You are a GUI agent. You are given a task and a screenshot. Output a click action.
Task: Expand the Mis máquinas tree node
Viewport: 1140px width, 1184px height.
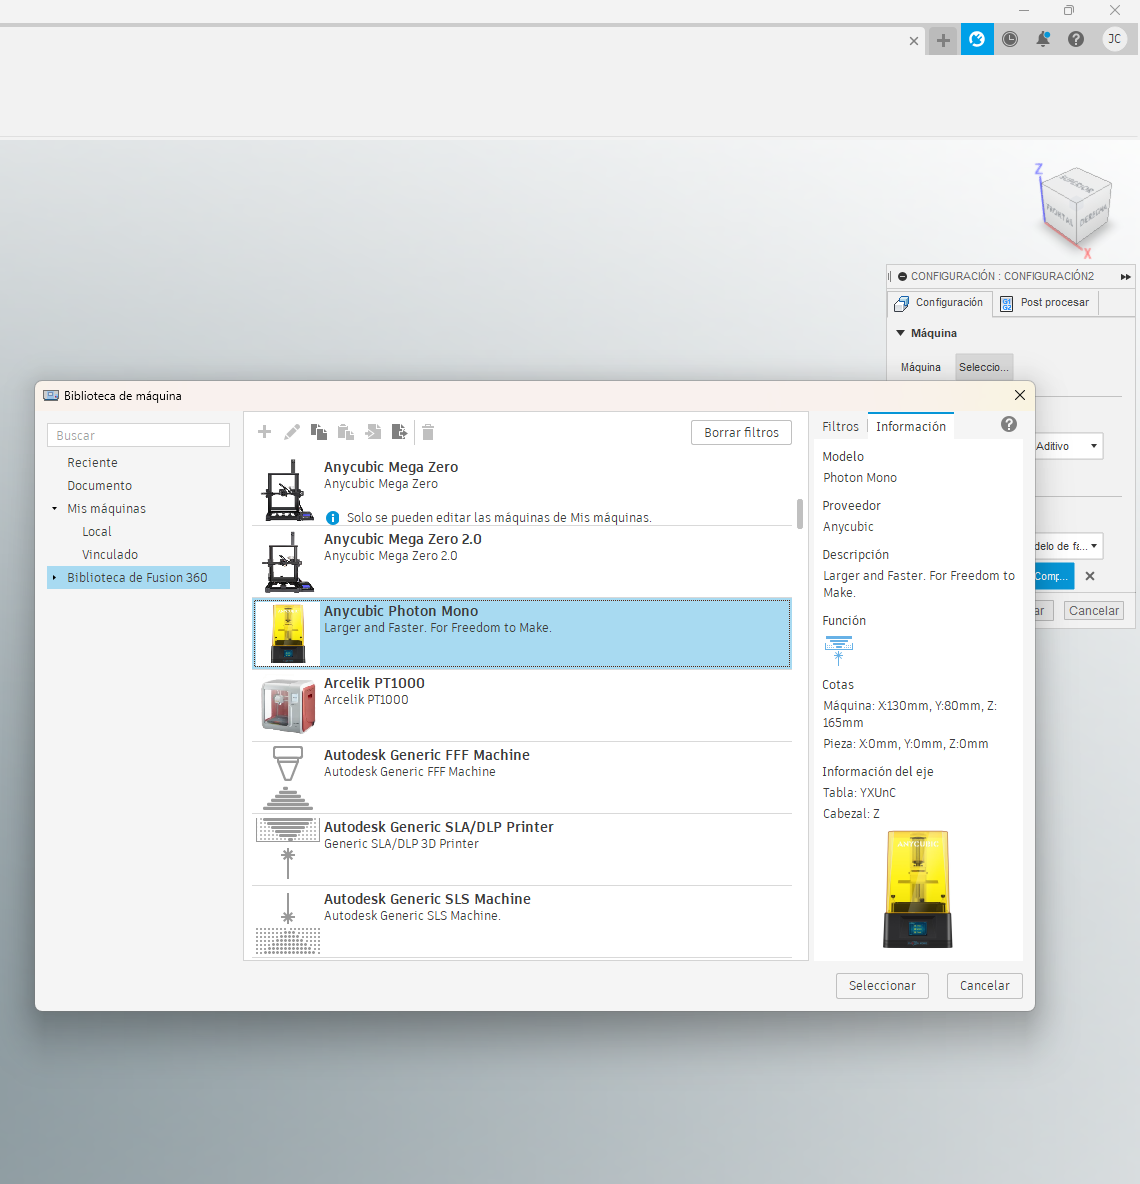click(x=54, y=509)
